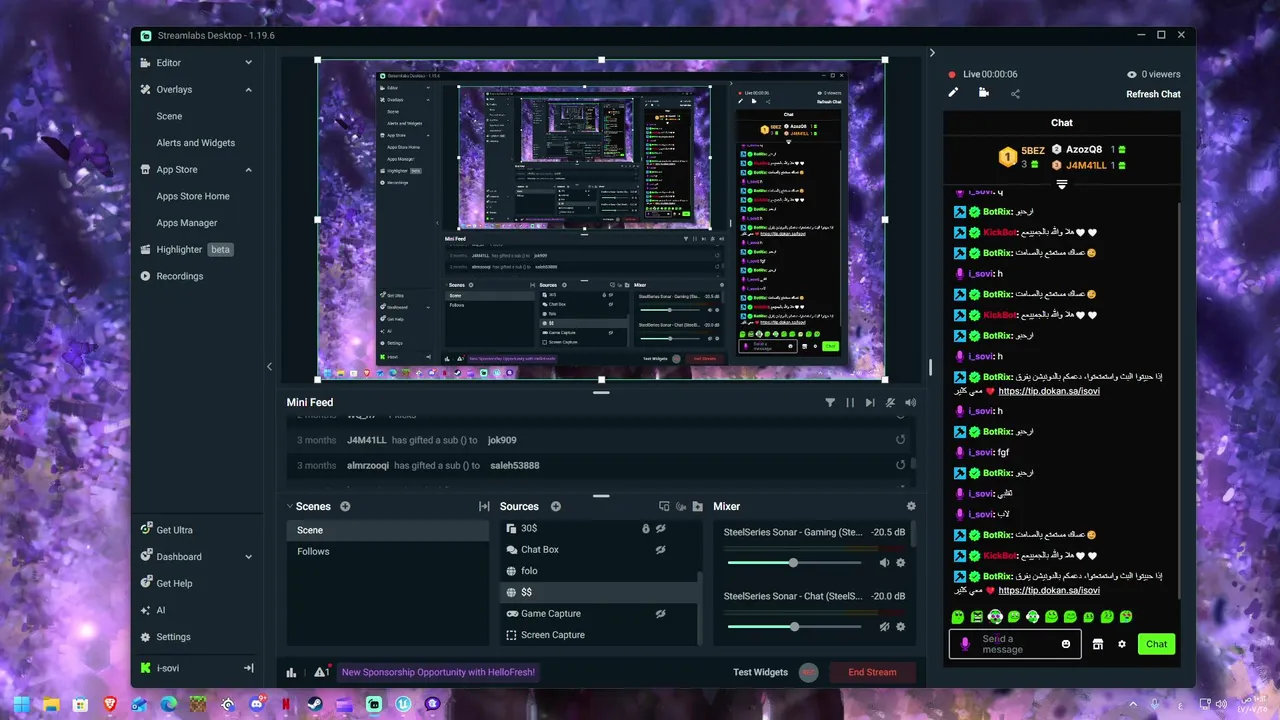1280x720 pixels.
Task: Open the notifications warning icon
Action: [x=321, y=672]
